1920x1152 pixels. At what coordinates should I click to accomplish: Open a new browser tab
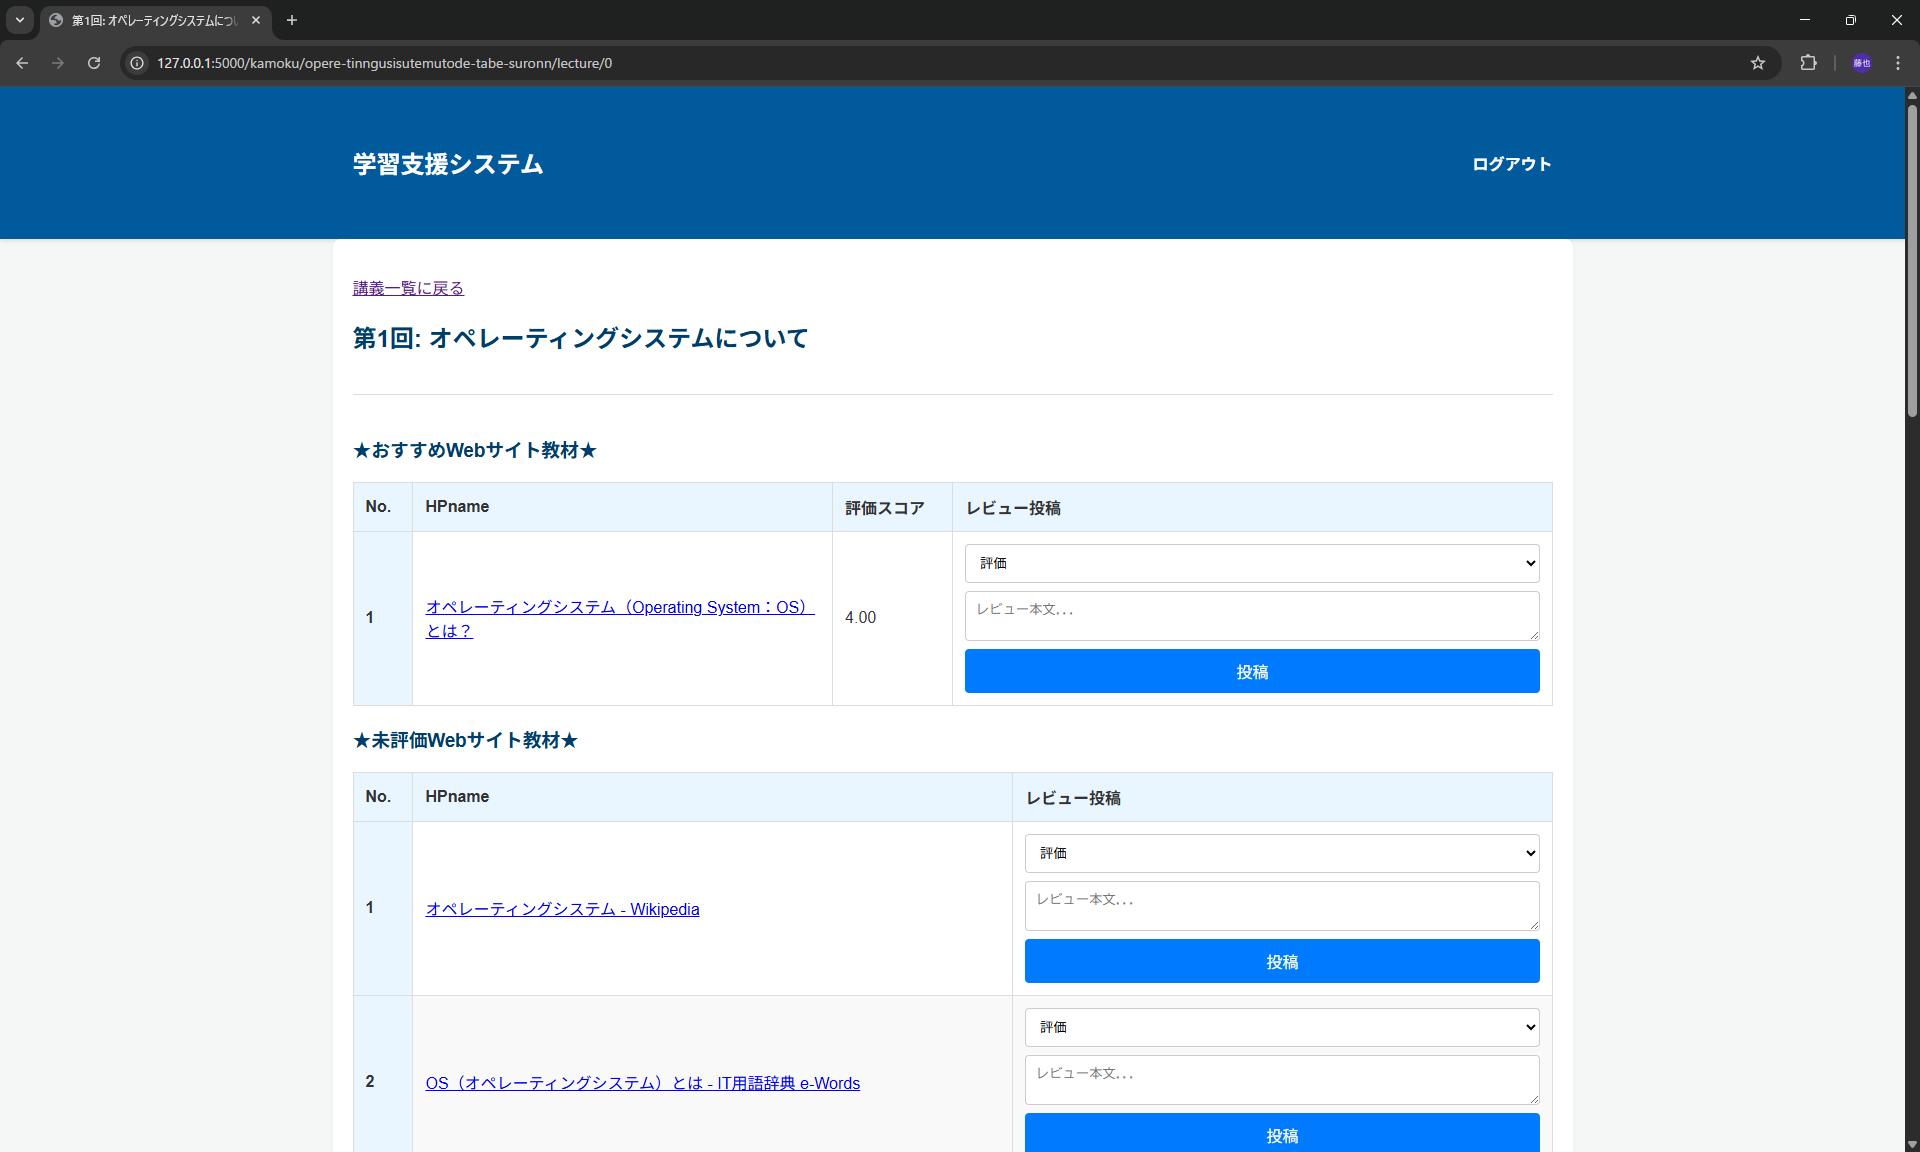click(x=292, y=20)
